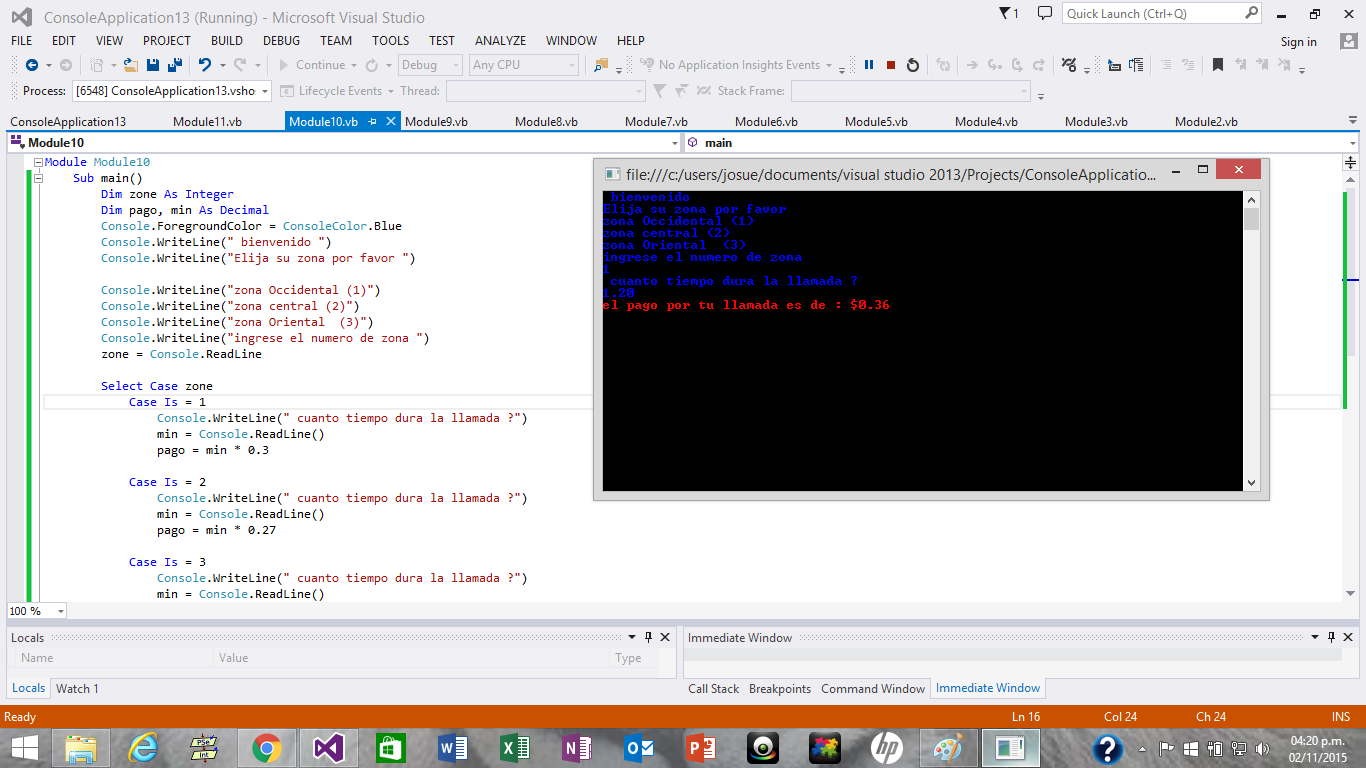This screenshot has width=1366, height=768.
Task: Undo the last edit with the Undo icon
Action: [x=203, y=63]
